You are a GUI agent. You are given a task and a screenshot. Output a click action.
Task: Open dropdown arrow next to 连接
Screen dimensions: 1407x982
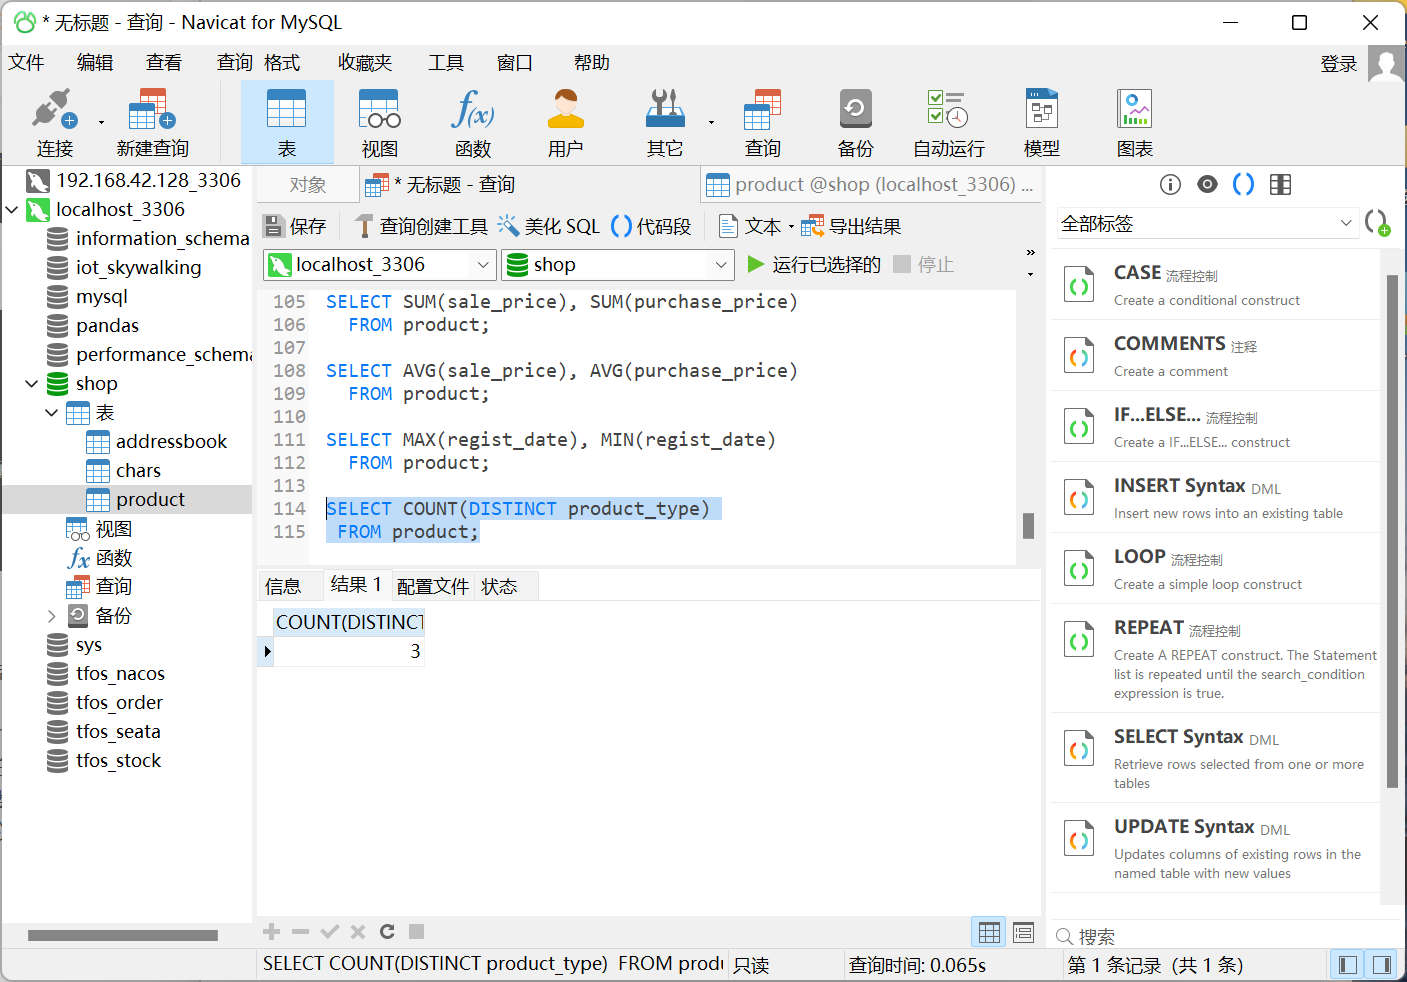tap(101, 123)
